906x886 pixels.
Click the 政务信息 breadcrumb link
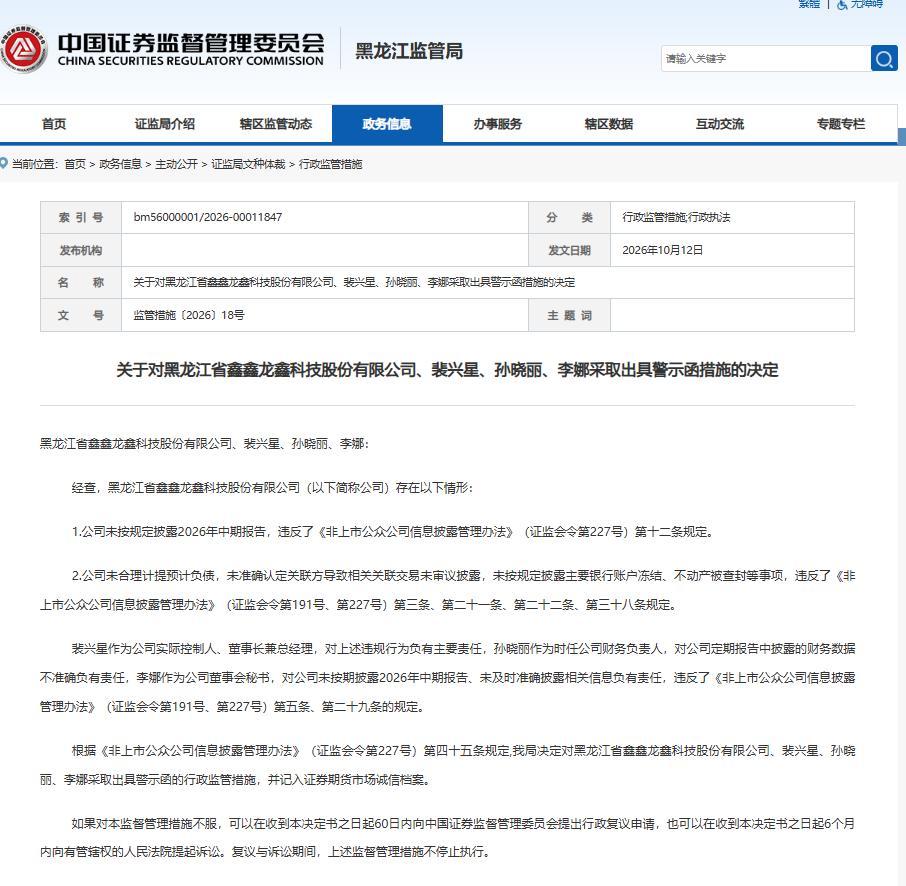[120, 164]
